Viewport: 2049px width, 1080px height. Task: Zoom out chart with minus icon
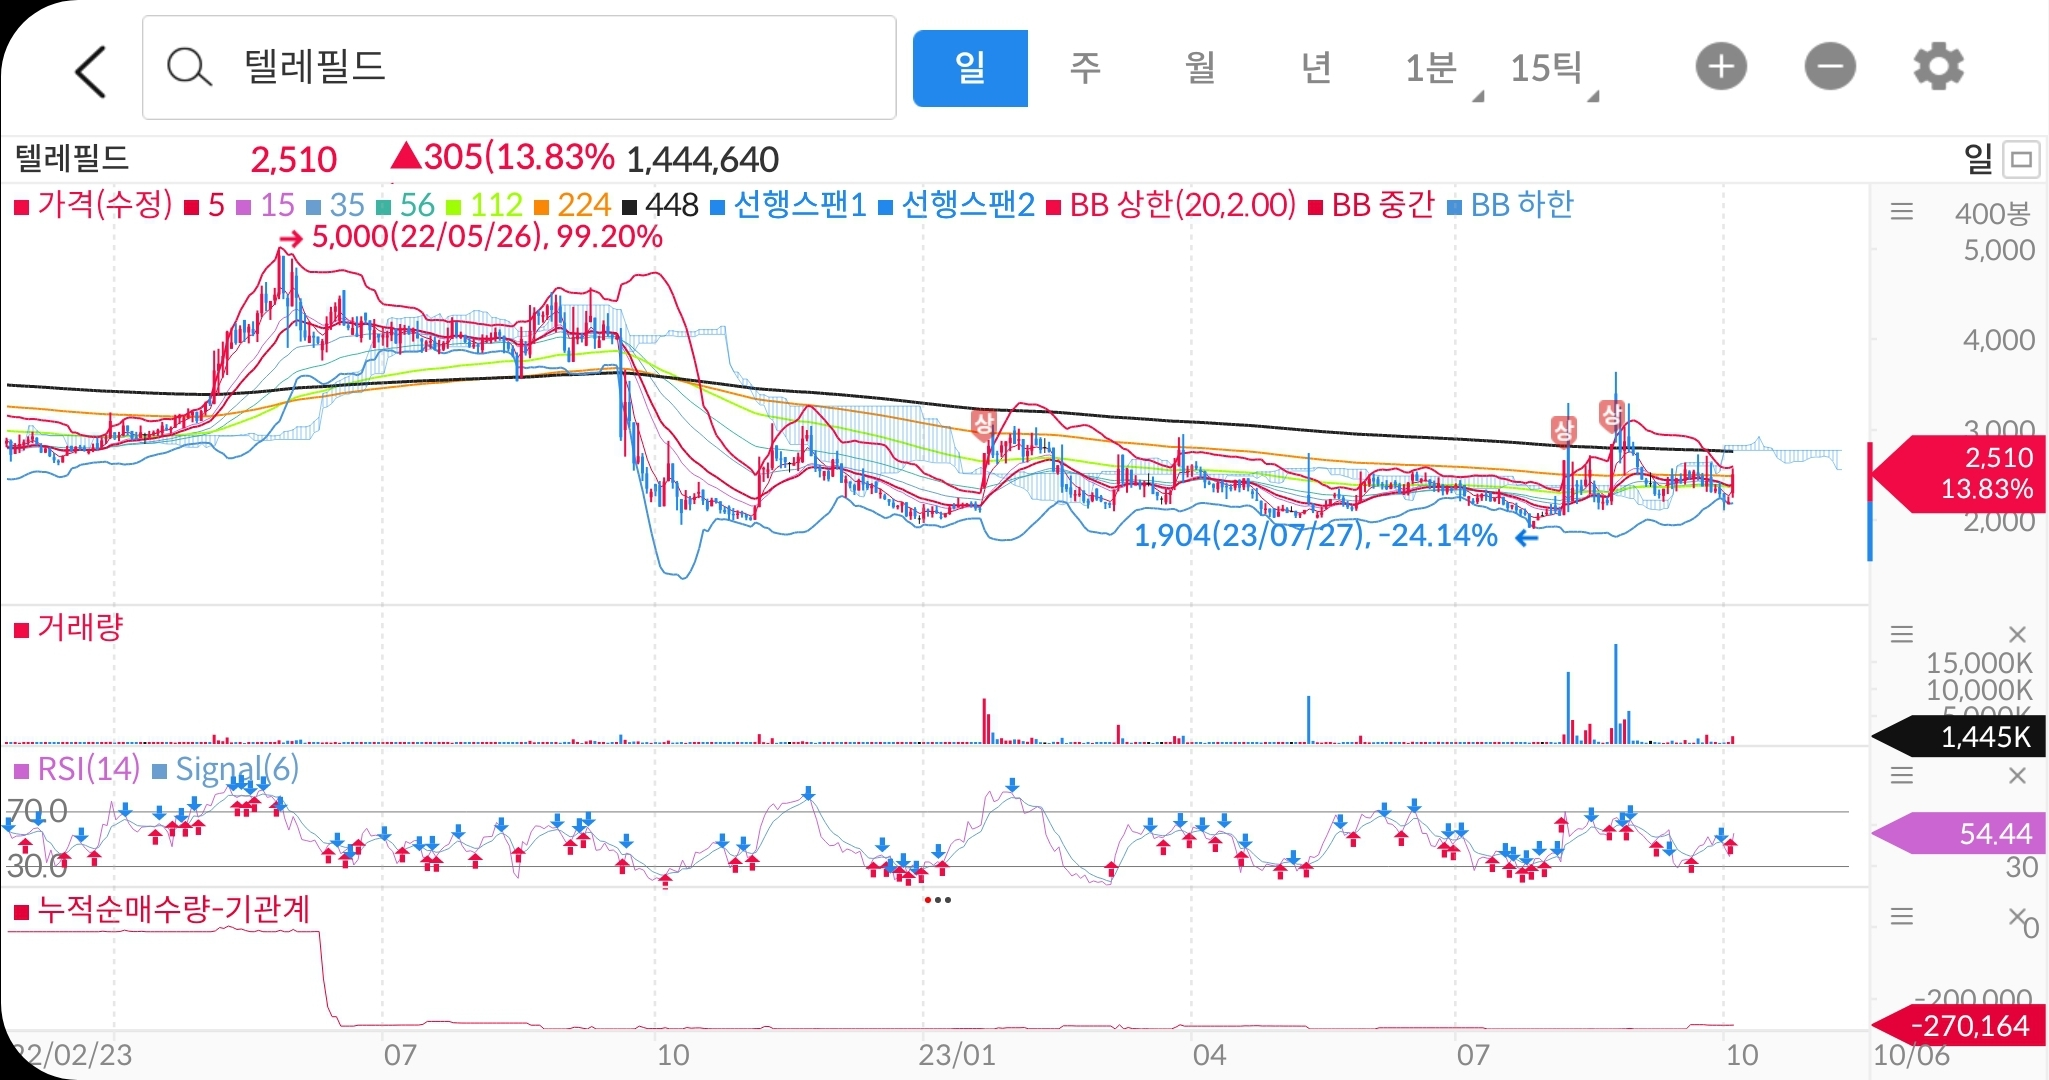click(x=1830, y=68)
